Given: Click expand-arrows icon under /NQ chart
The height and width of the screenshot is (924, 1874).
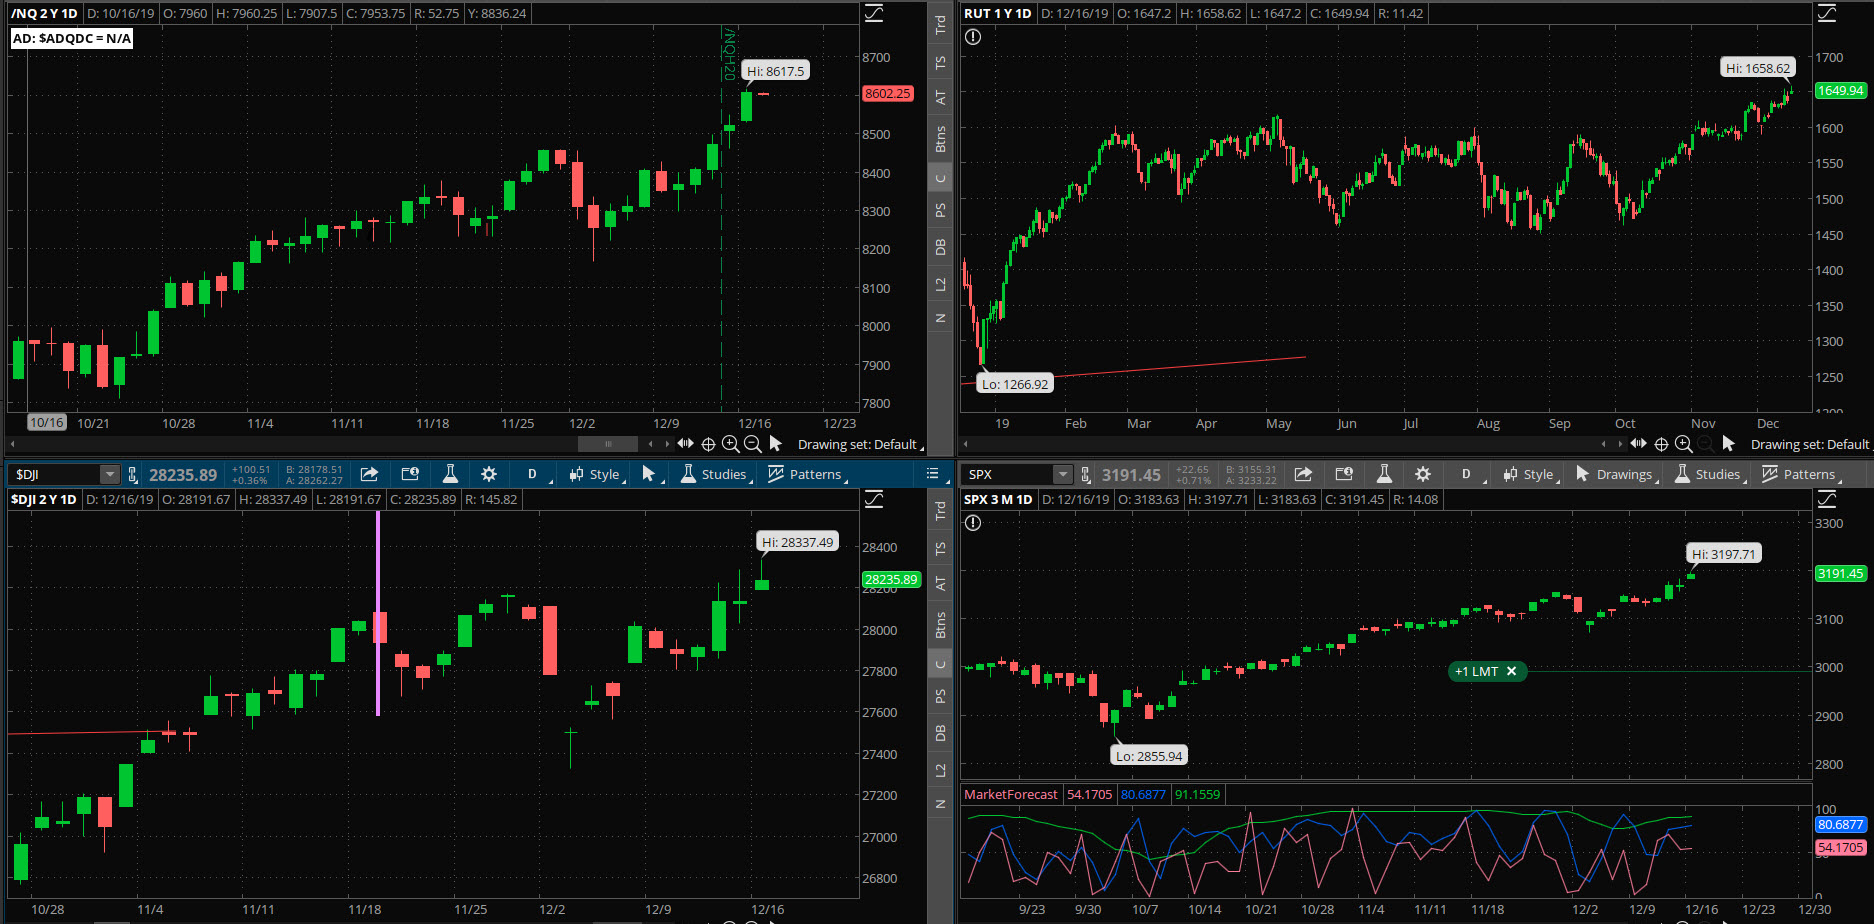Looking at the screenshot, I should [x=685, y=444].
